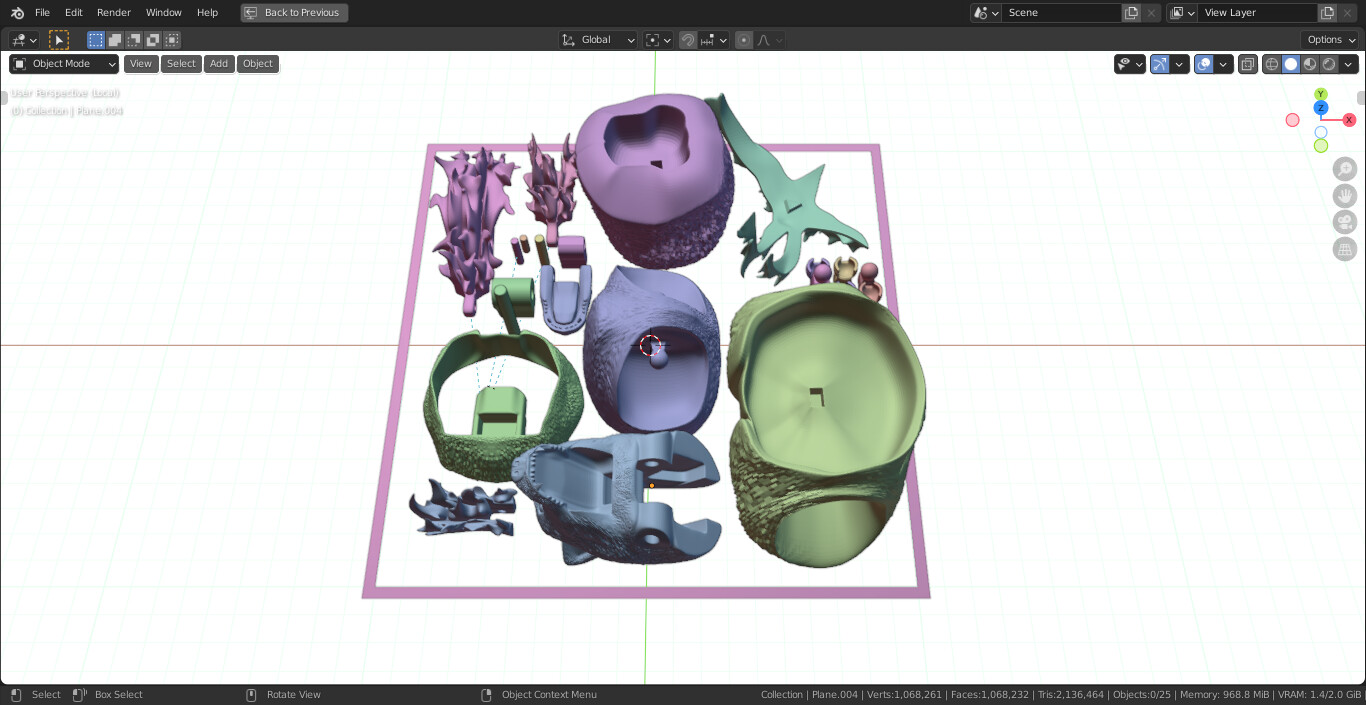Toggle the Show Gizmo button
Image resolution: width=1366 pixels, height=705 pixels.
(1162, 63)
